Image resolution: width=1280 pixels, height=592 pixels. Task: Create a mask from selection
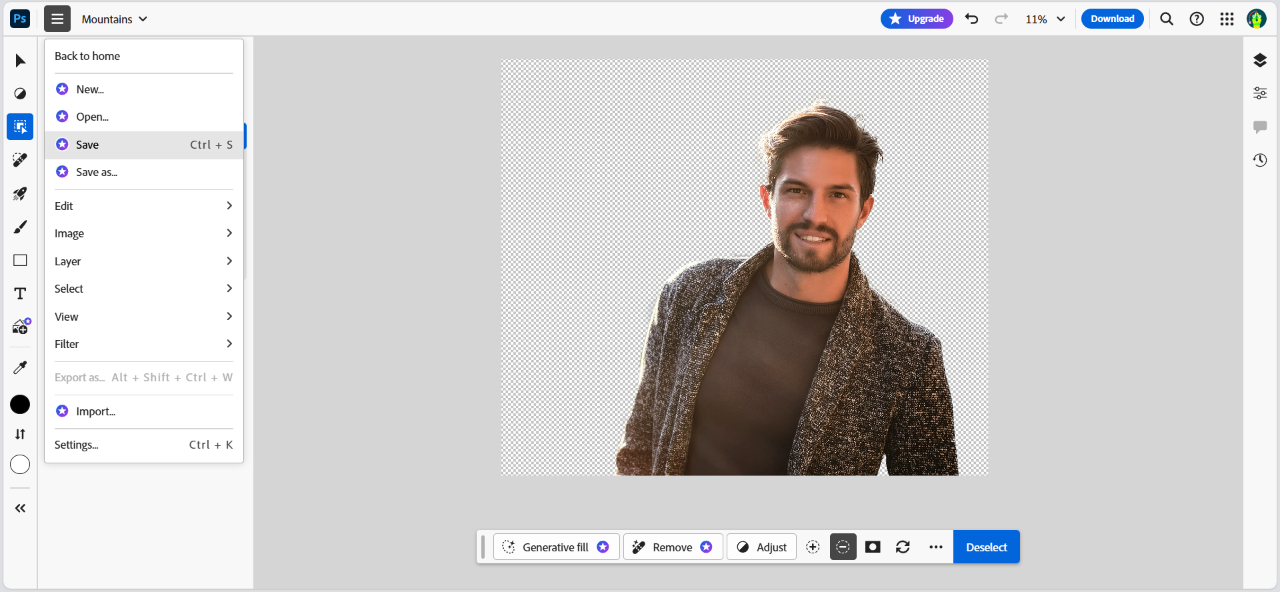pyautogui.click(x=873, y=547)
